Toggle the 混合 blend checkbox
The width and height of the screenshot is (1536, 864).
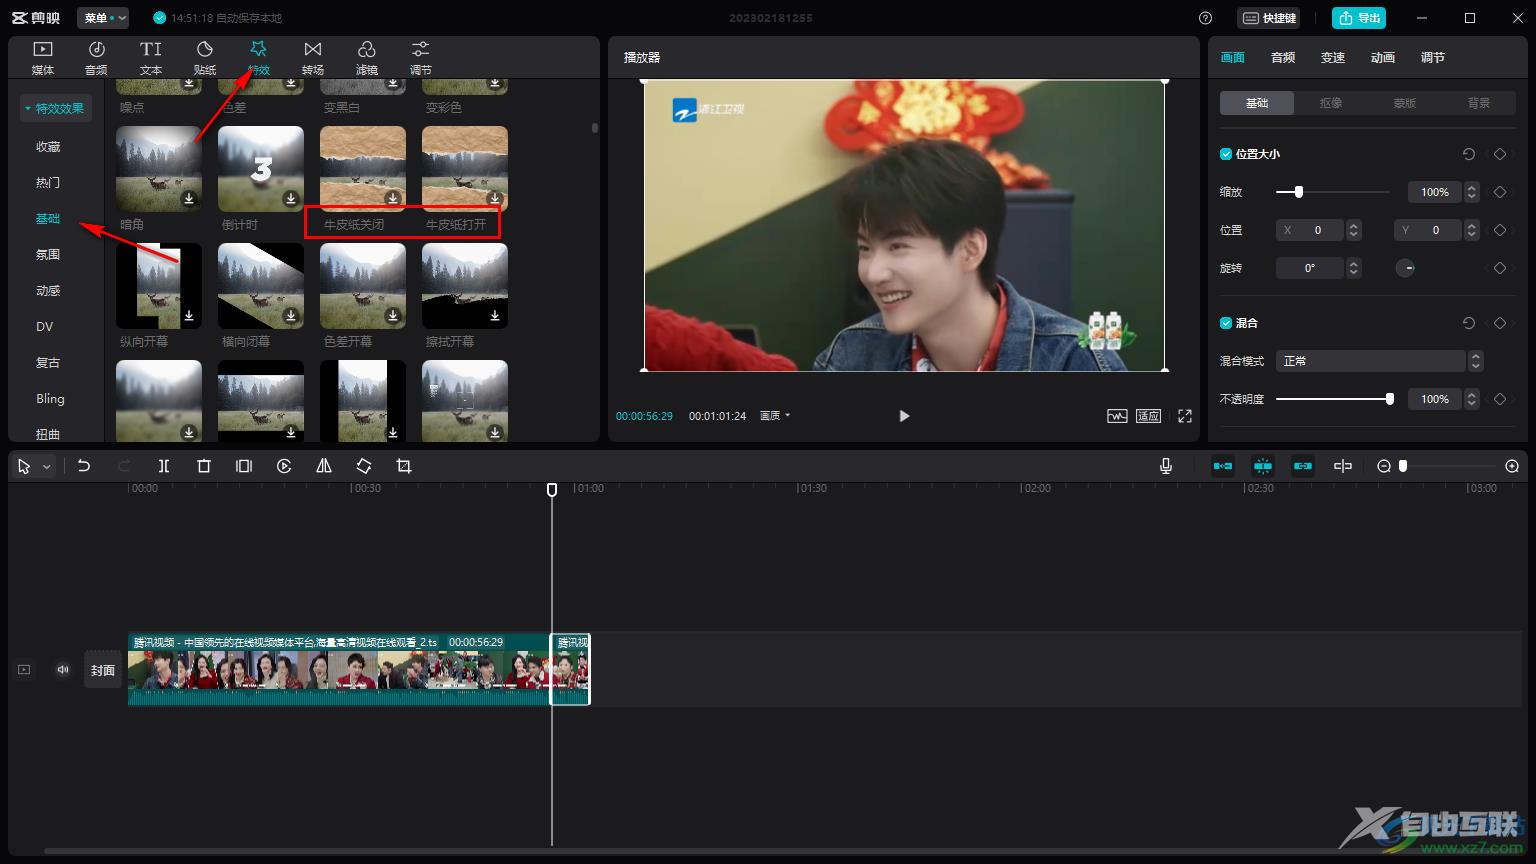coord(1226,323)
